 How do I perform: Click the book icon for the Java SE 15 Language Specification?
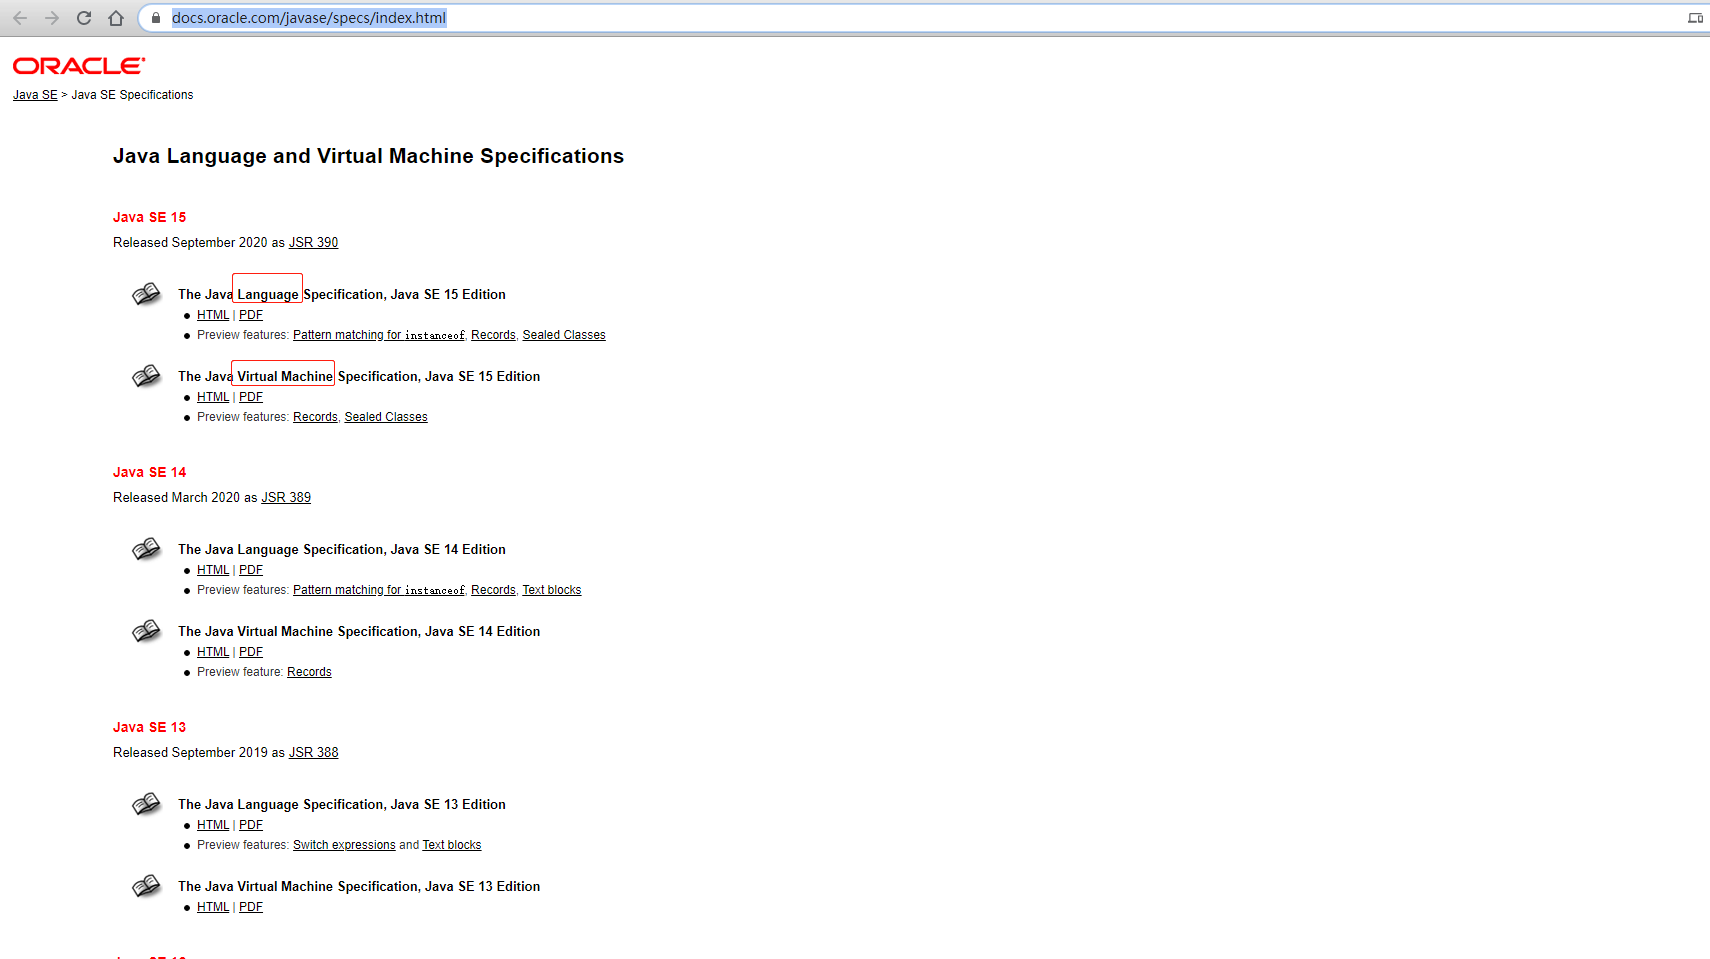tap(146, 294)
